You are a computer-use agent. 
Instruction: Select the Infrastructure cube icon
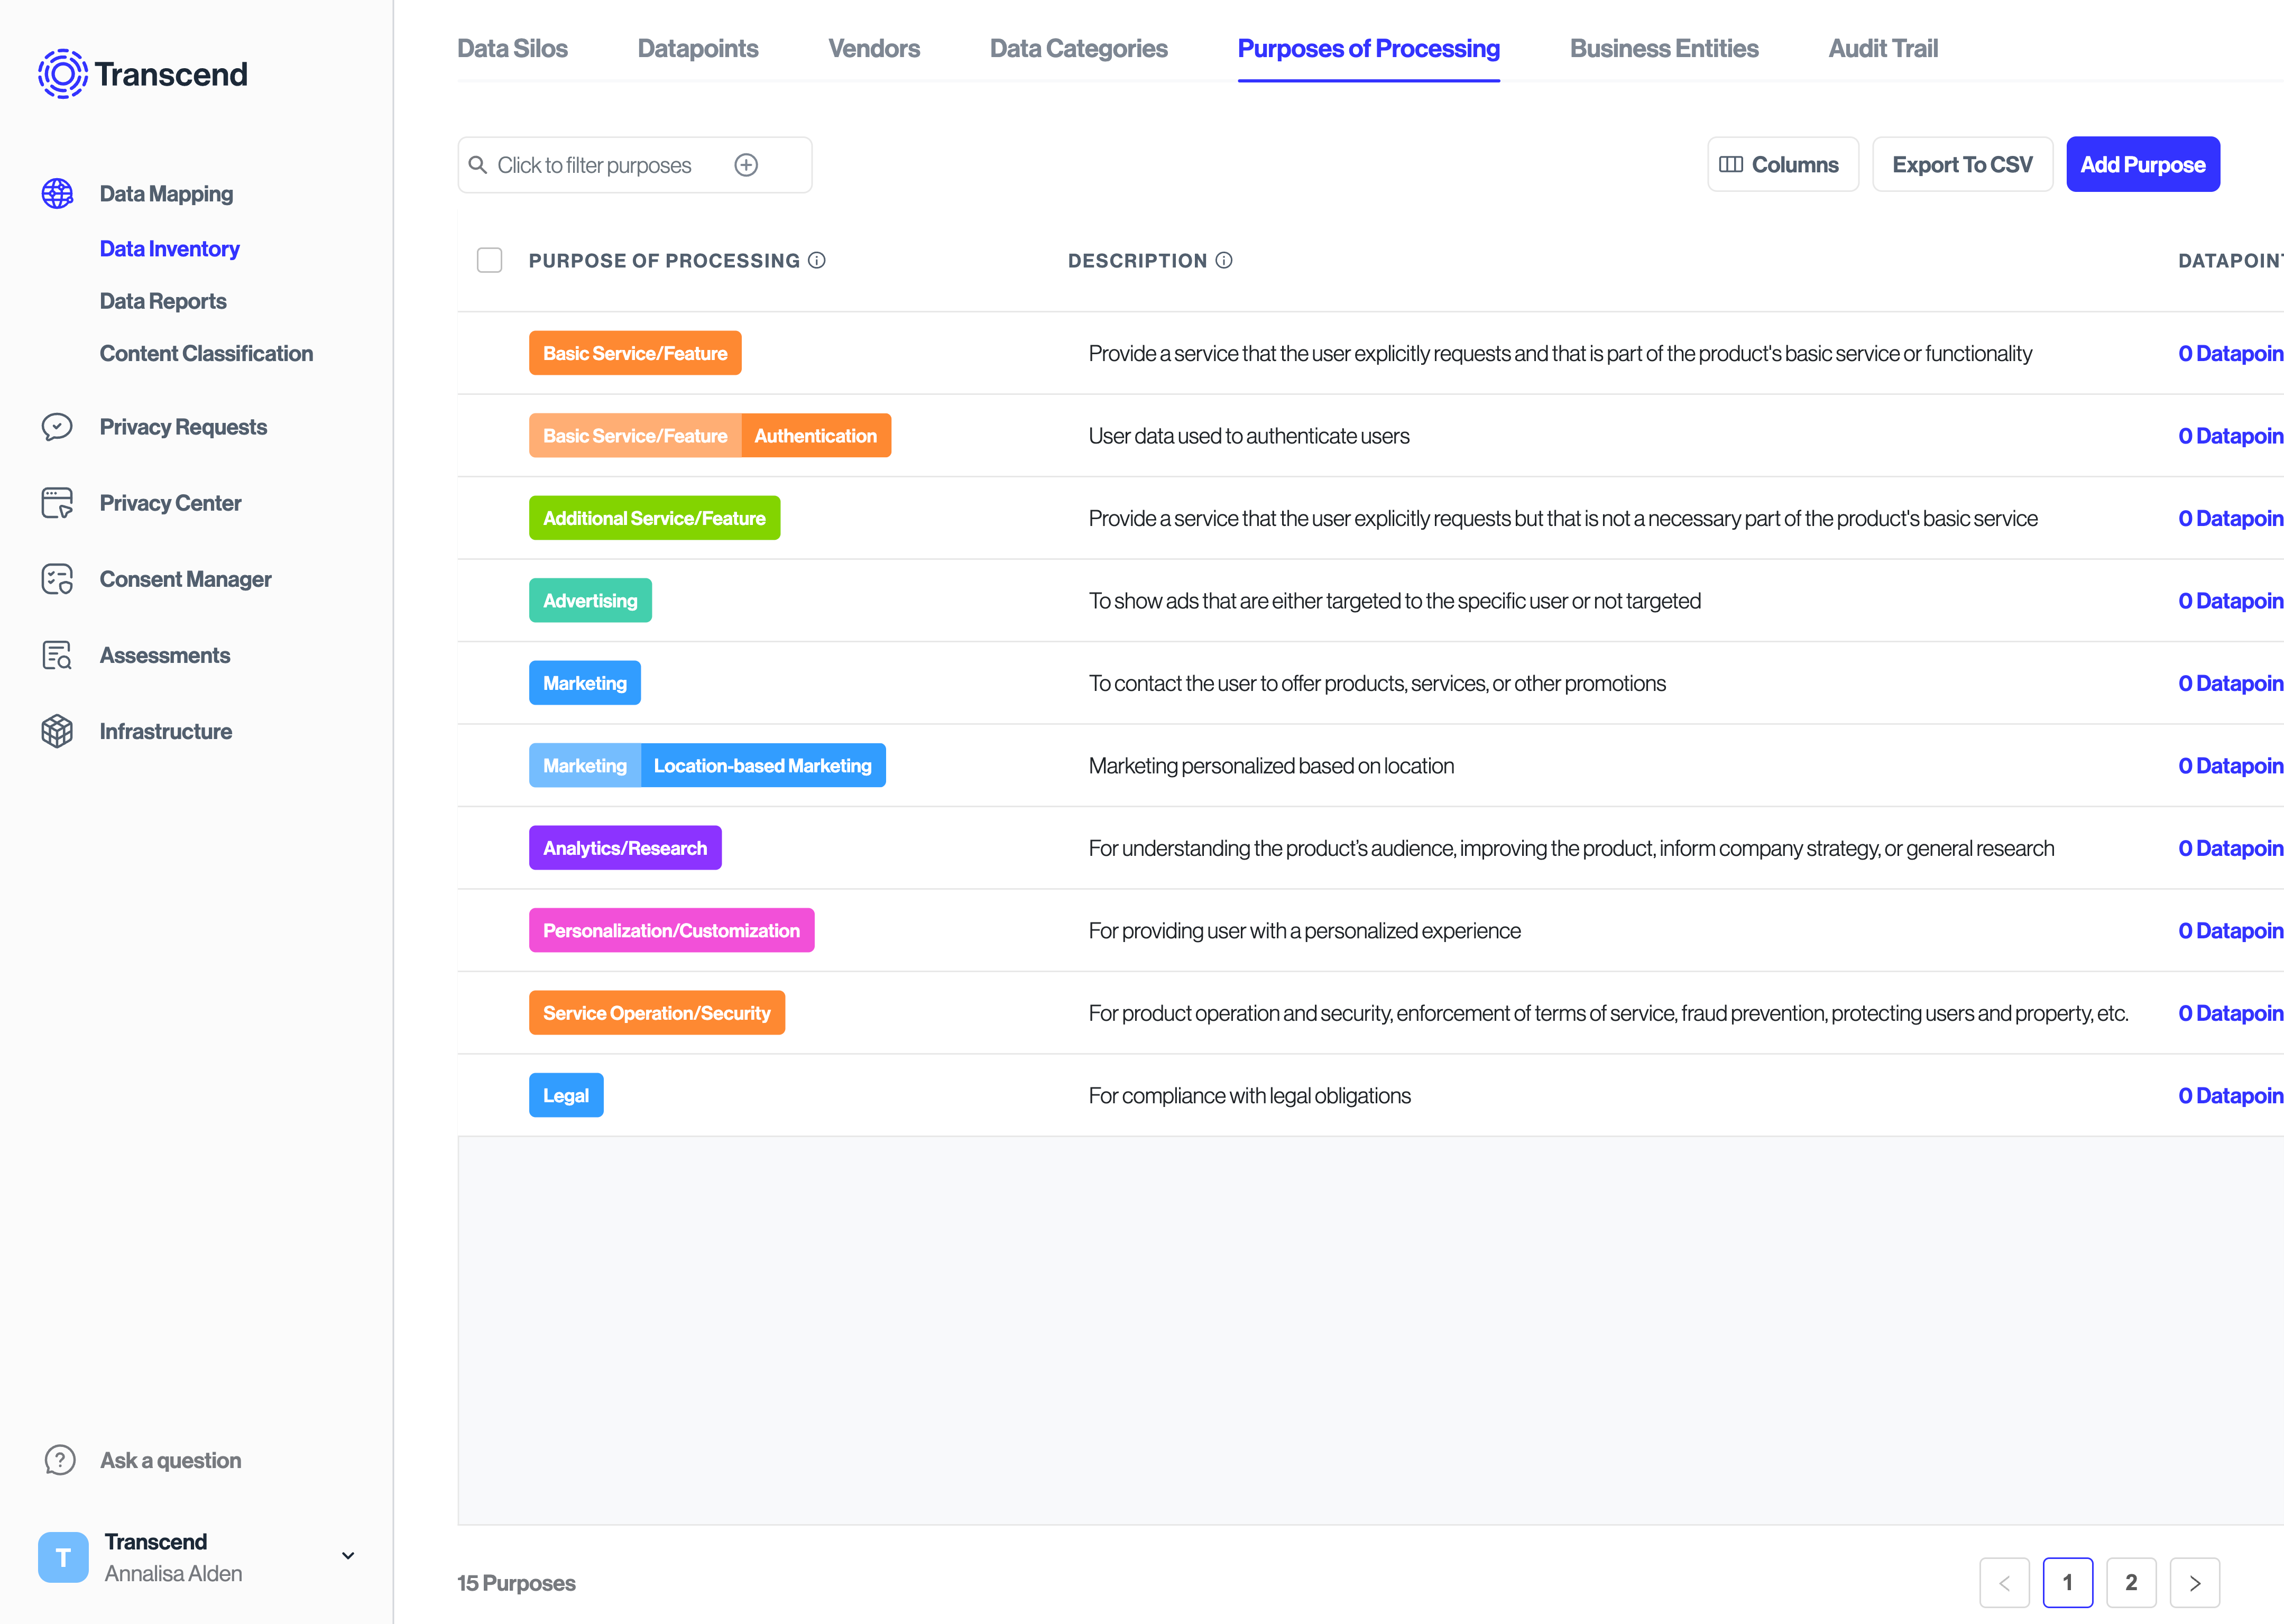click(57, 731)
